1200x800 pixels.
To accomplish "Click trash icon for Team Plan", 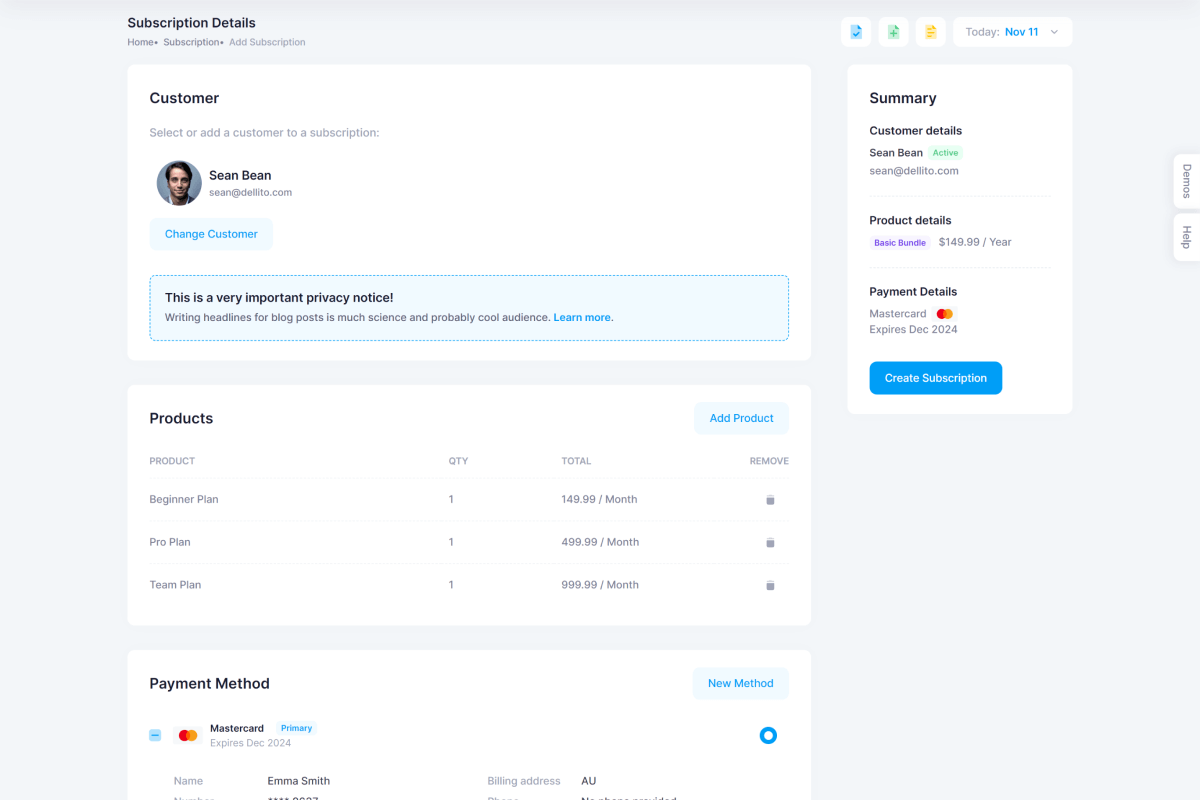I will pos(770,586).
